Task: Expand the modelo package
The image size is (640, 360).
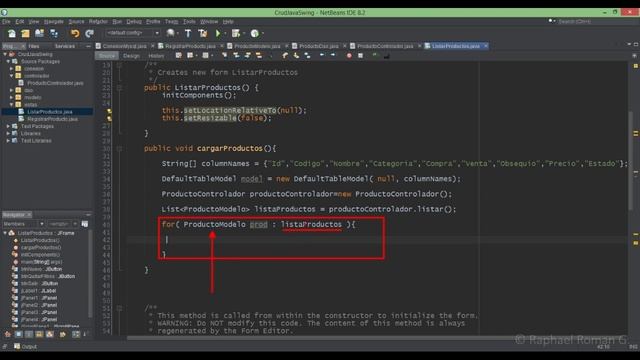Action: click(11, 97)
